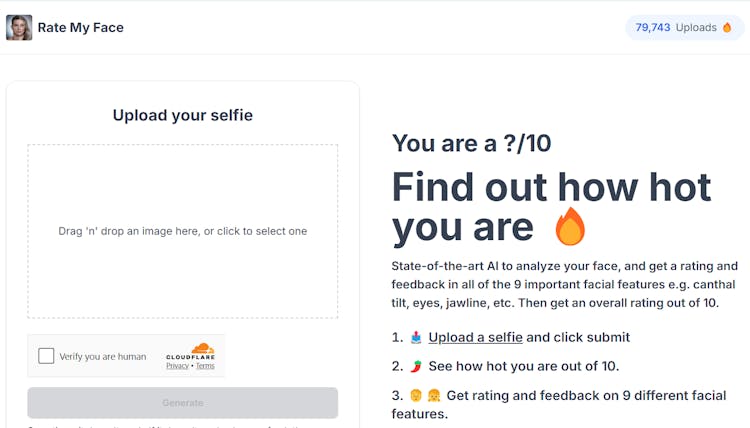
Task: Click the 79,743 Uploads counter badge
Action: [x=684, y=27]
